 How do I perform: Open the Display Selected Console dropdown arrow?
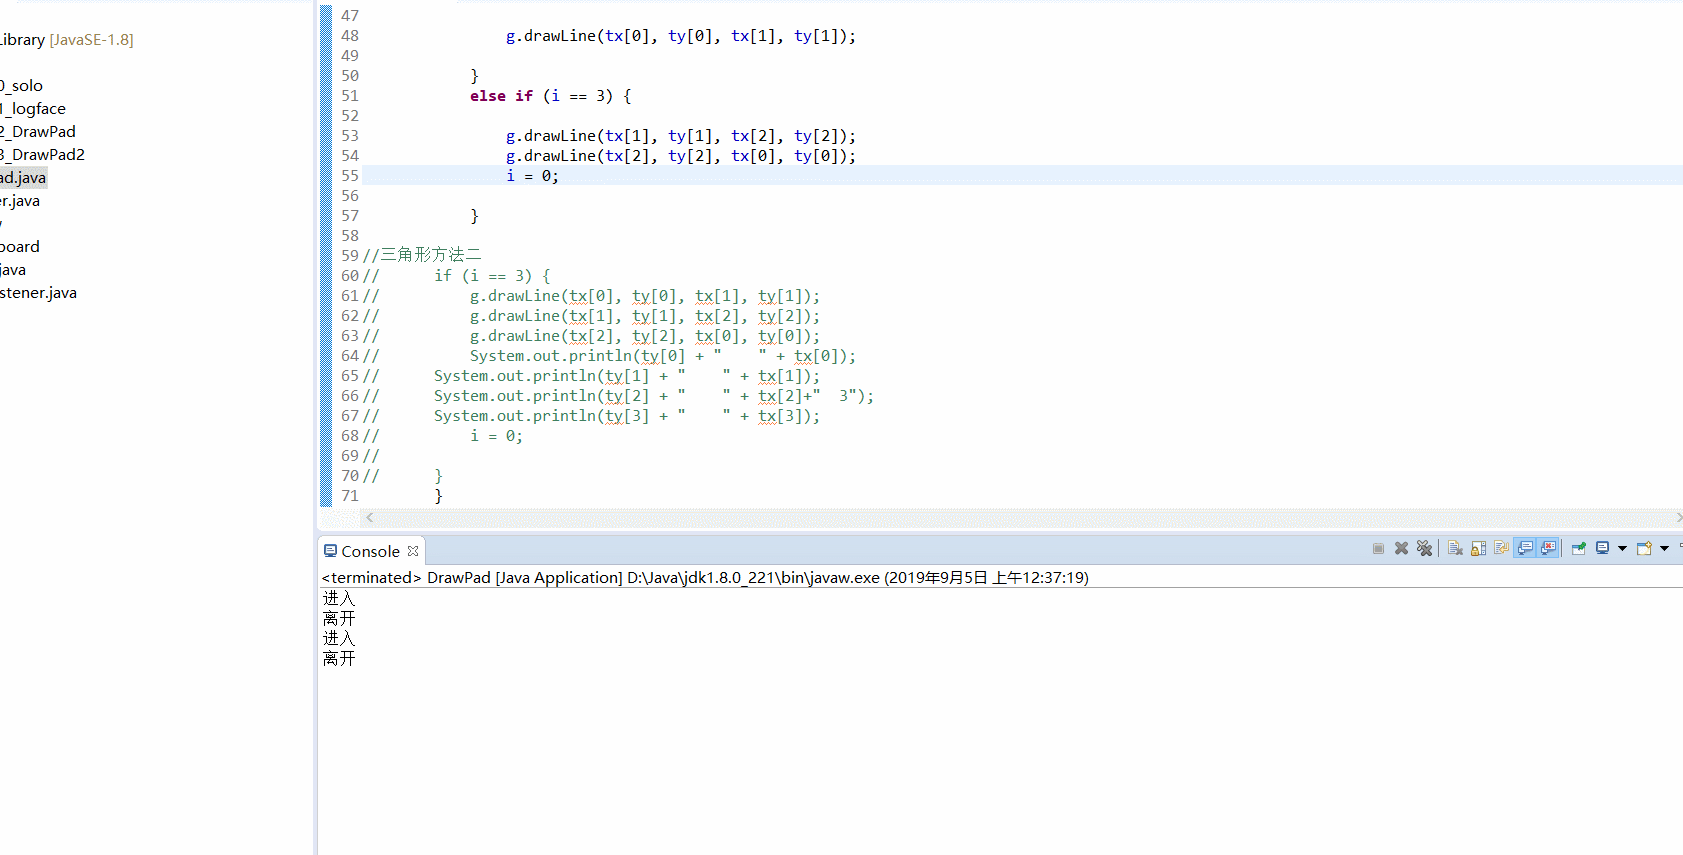coord(1622,548)
